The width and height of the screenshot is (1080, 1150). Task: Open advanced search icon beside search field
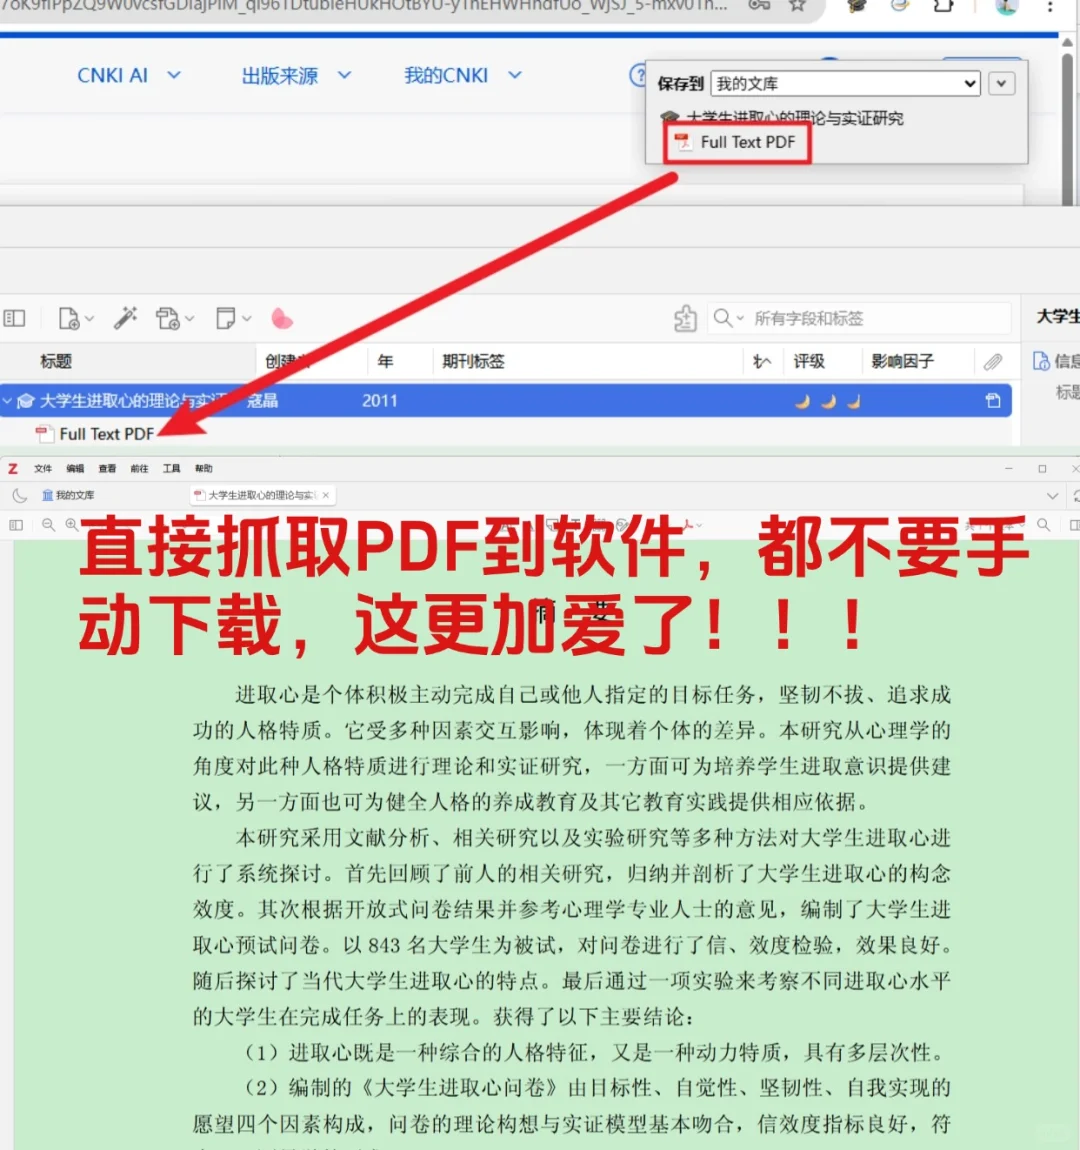(x=684, y=318)
